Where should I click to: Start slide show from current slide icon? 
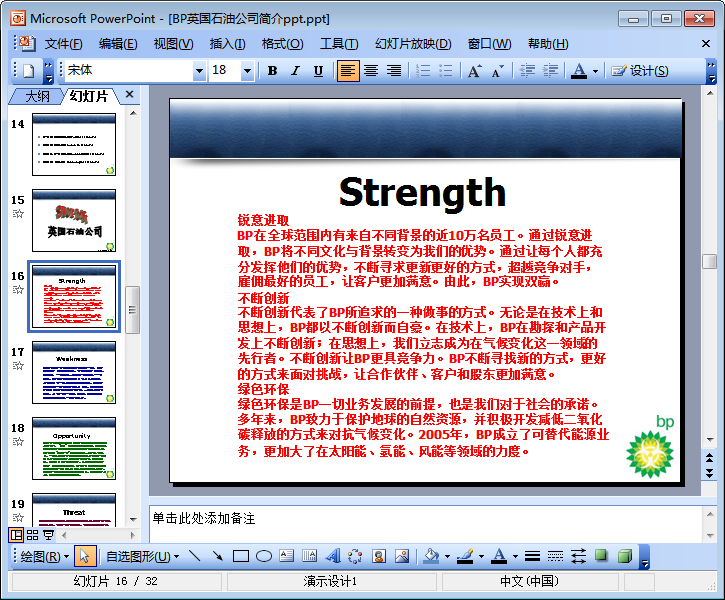48,535
